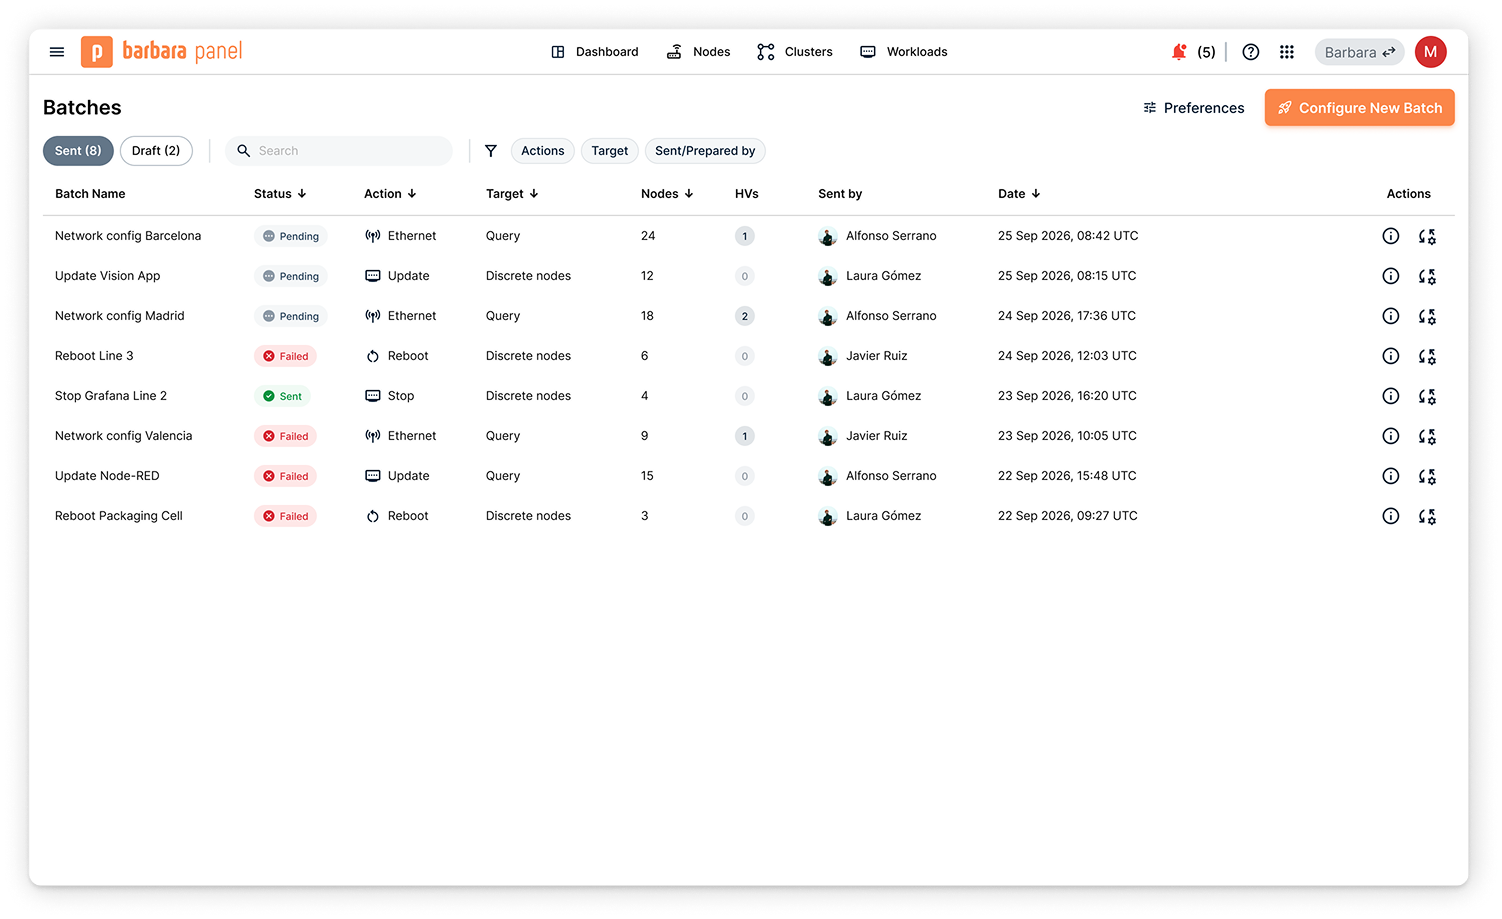Open the help question mark icon
The width and height of the screenshot is (1502, 919).
point(1251,52)
